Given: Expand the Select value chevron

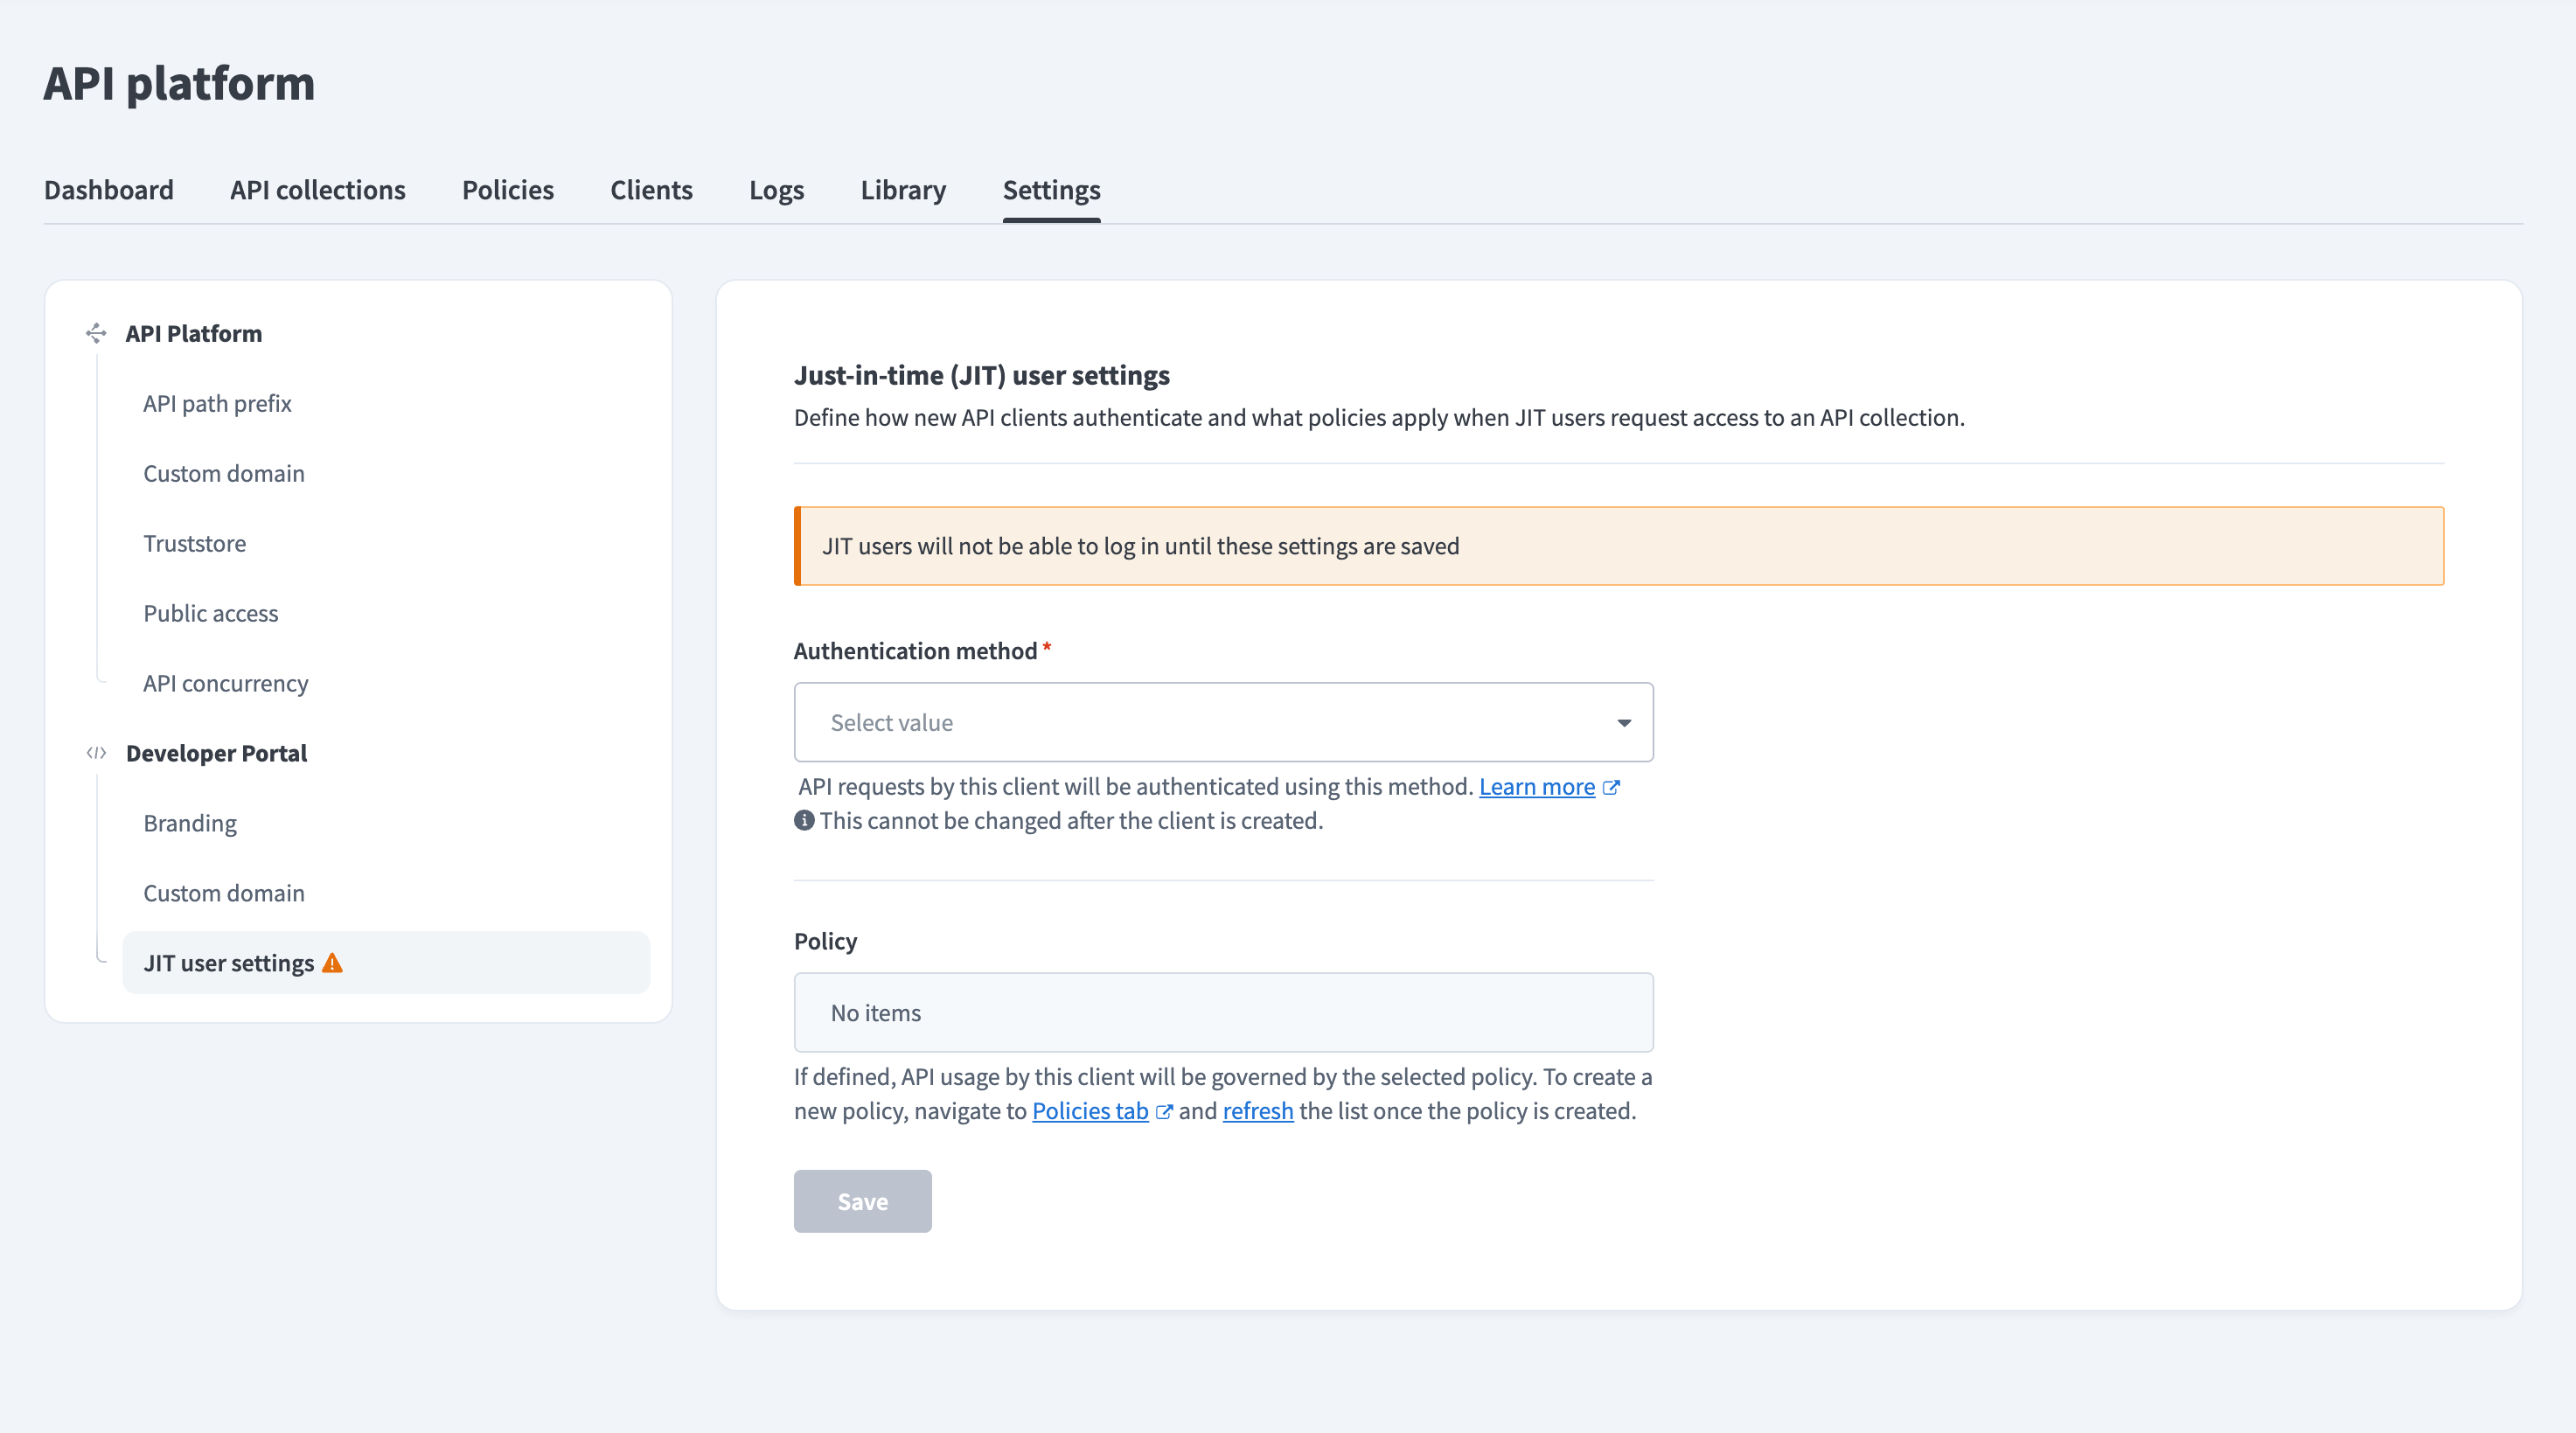Looking at the screenshot, I should [1624, 722].
